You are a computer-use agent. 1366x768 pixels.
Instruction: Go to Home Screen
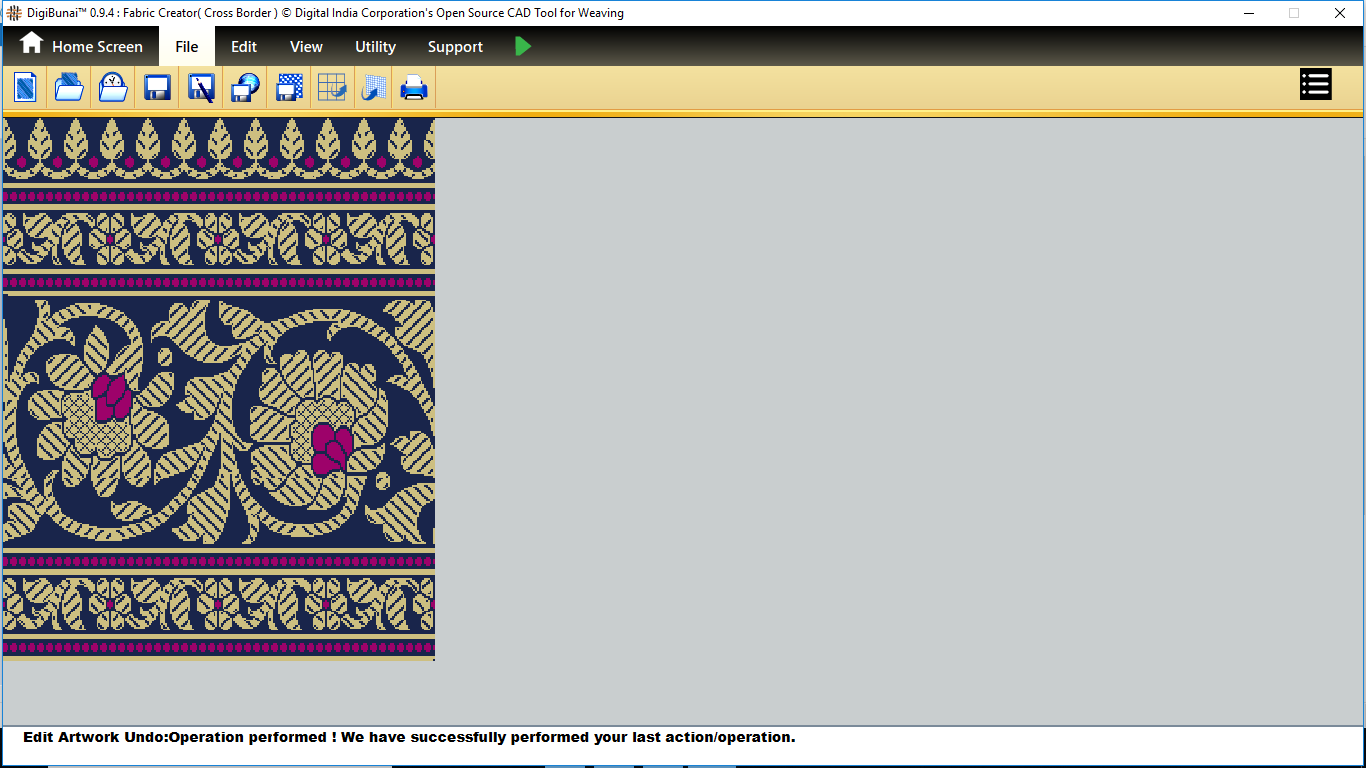[x=82, y=46]
